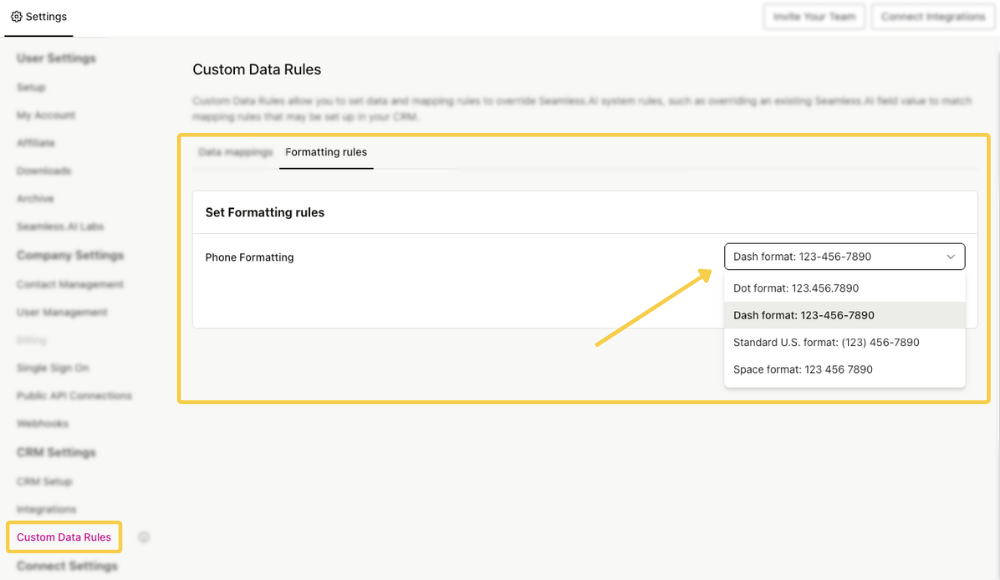
Task: Open Downloads in sidebar
Action: pyautogui.click(x=44, y=171)
